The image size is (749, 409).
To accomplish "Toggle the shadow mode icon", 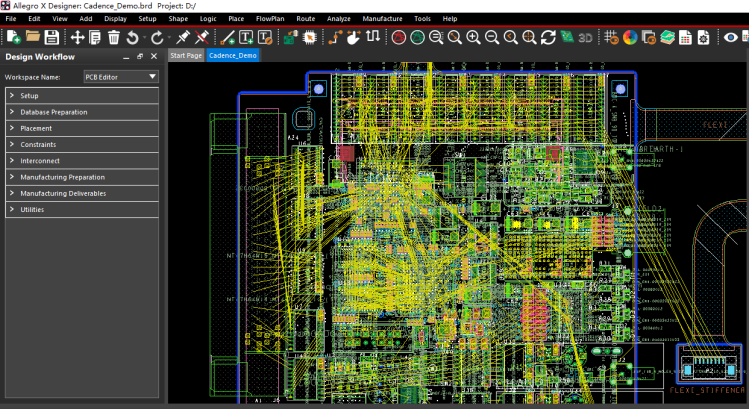I will point(649,37).
